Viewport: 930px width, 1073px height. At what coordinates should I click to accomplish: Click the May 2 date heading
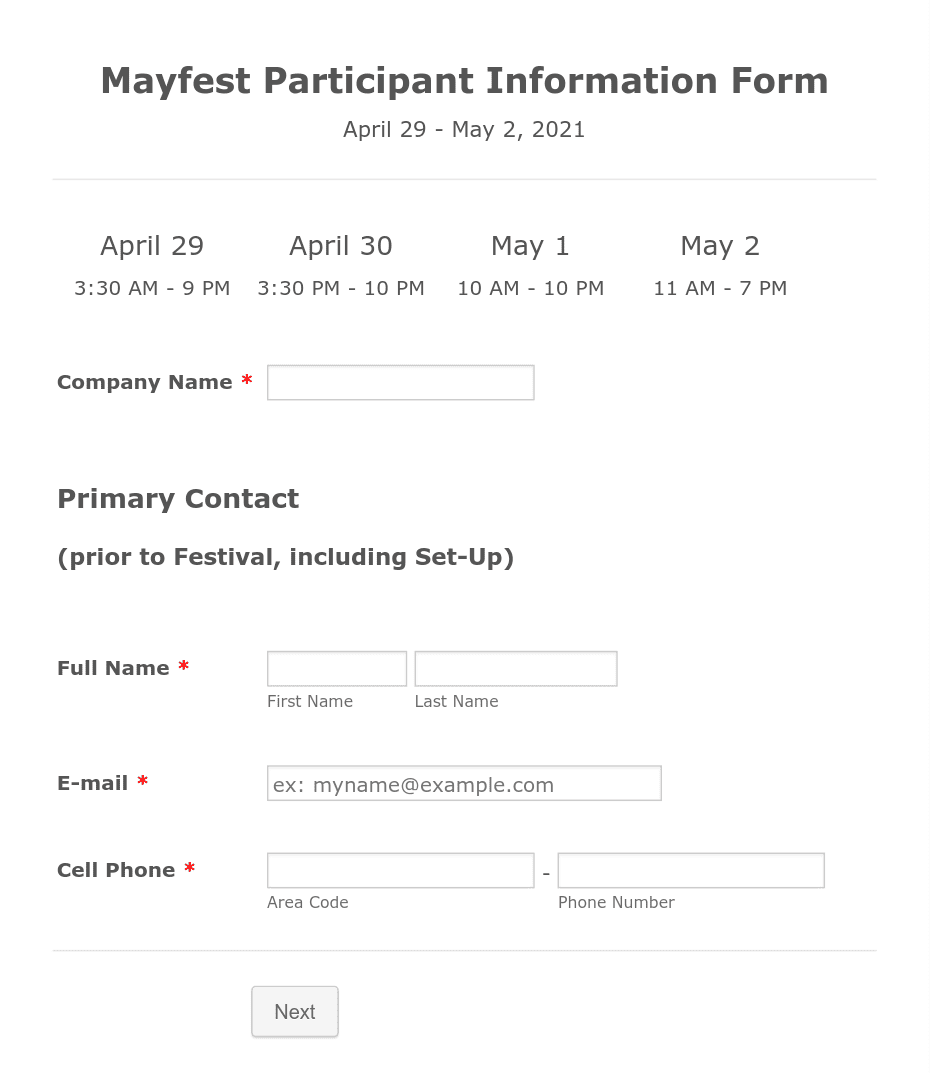[719, 245]
